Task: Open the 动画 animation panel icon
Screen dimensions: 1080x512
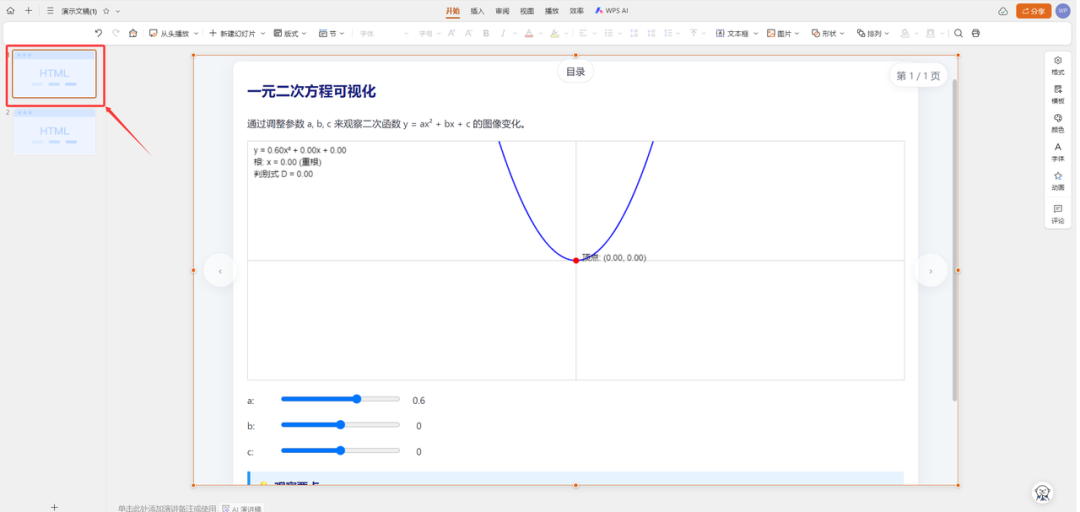Action: 1058,180
